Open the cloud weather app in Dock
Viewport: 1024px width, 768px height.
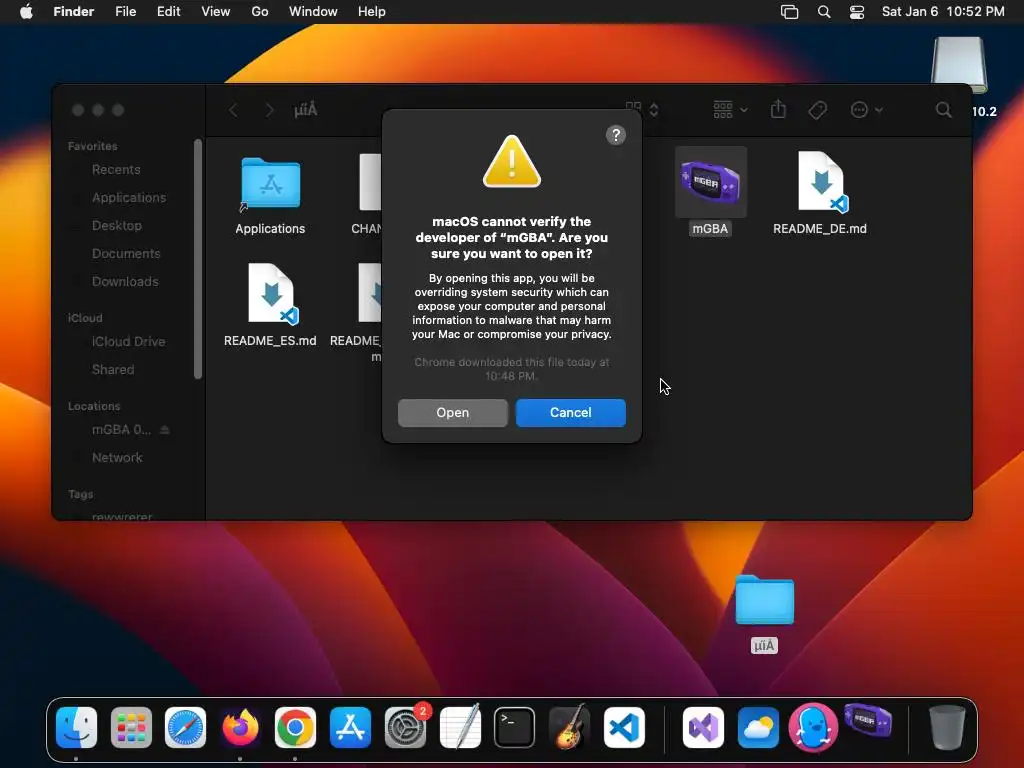click(x=758, y=728)
